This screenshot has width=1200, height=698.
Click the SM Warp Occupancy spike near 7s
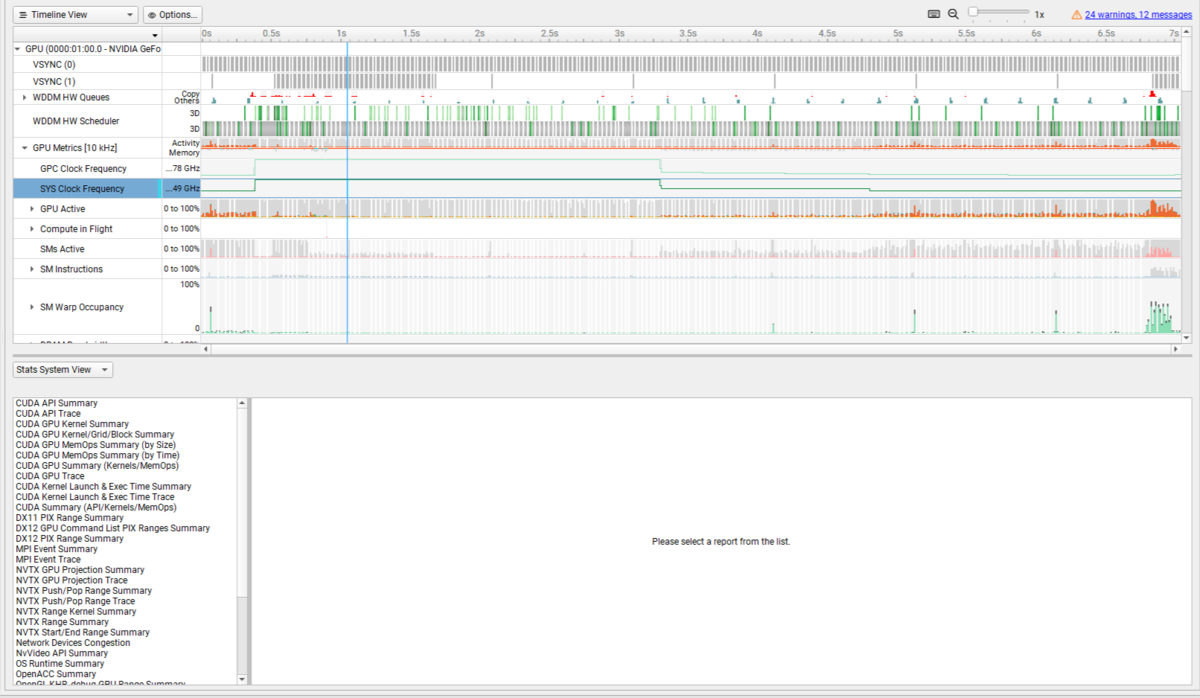pos(1160,318)
